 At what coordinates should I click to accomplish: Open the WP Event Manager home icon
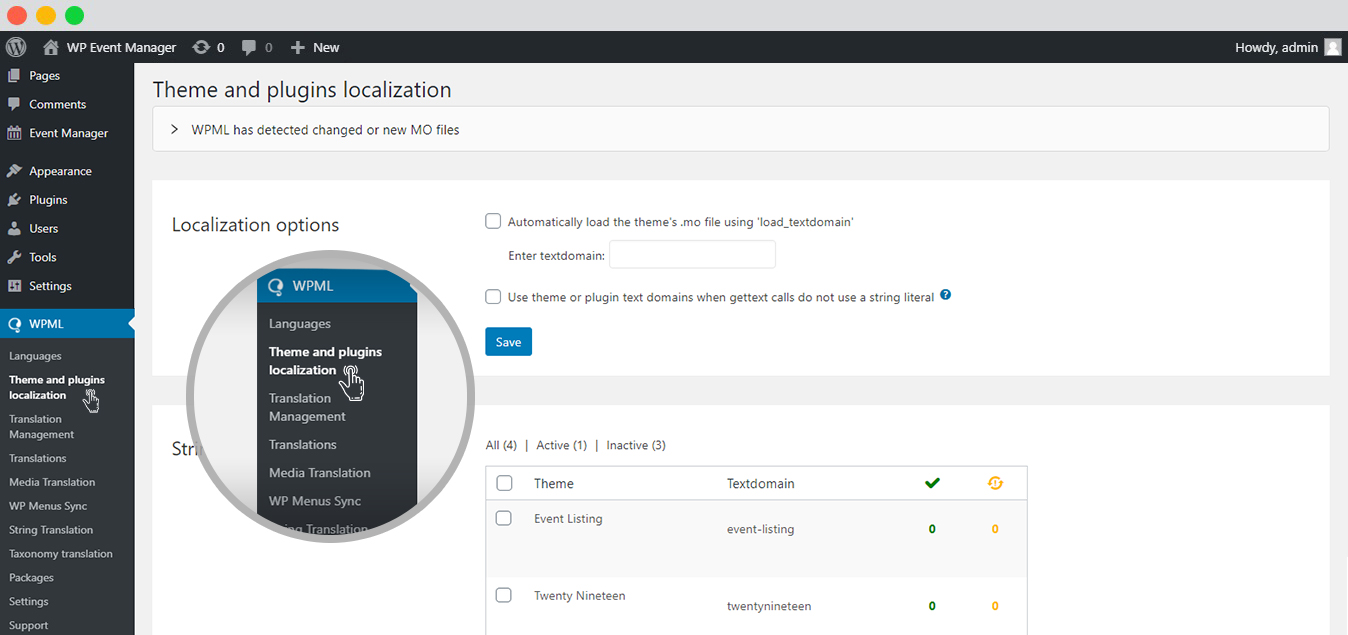(x=51, y=47)
